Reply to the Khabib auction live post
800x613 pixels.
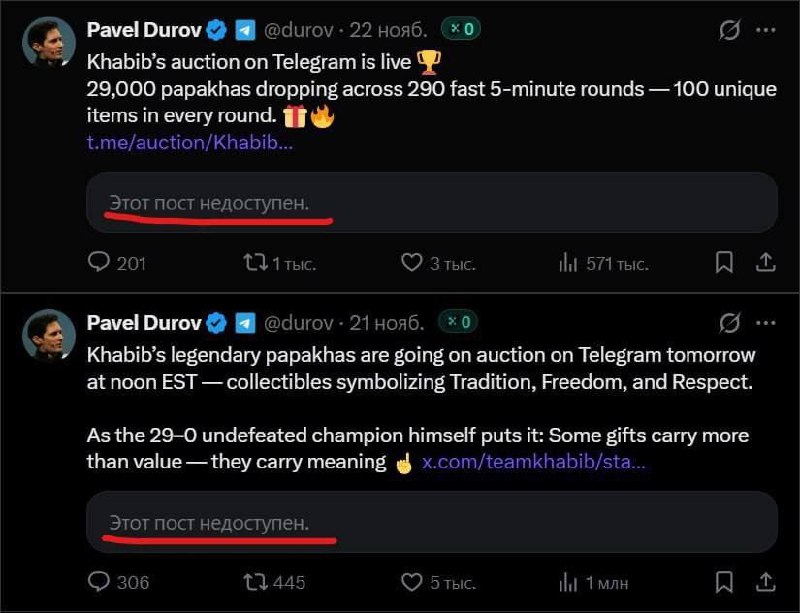click(x=99, y=263)
